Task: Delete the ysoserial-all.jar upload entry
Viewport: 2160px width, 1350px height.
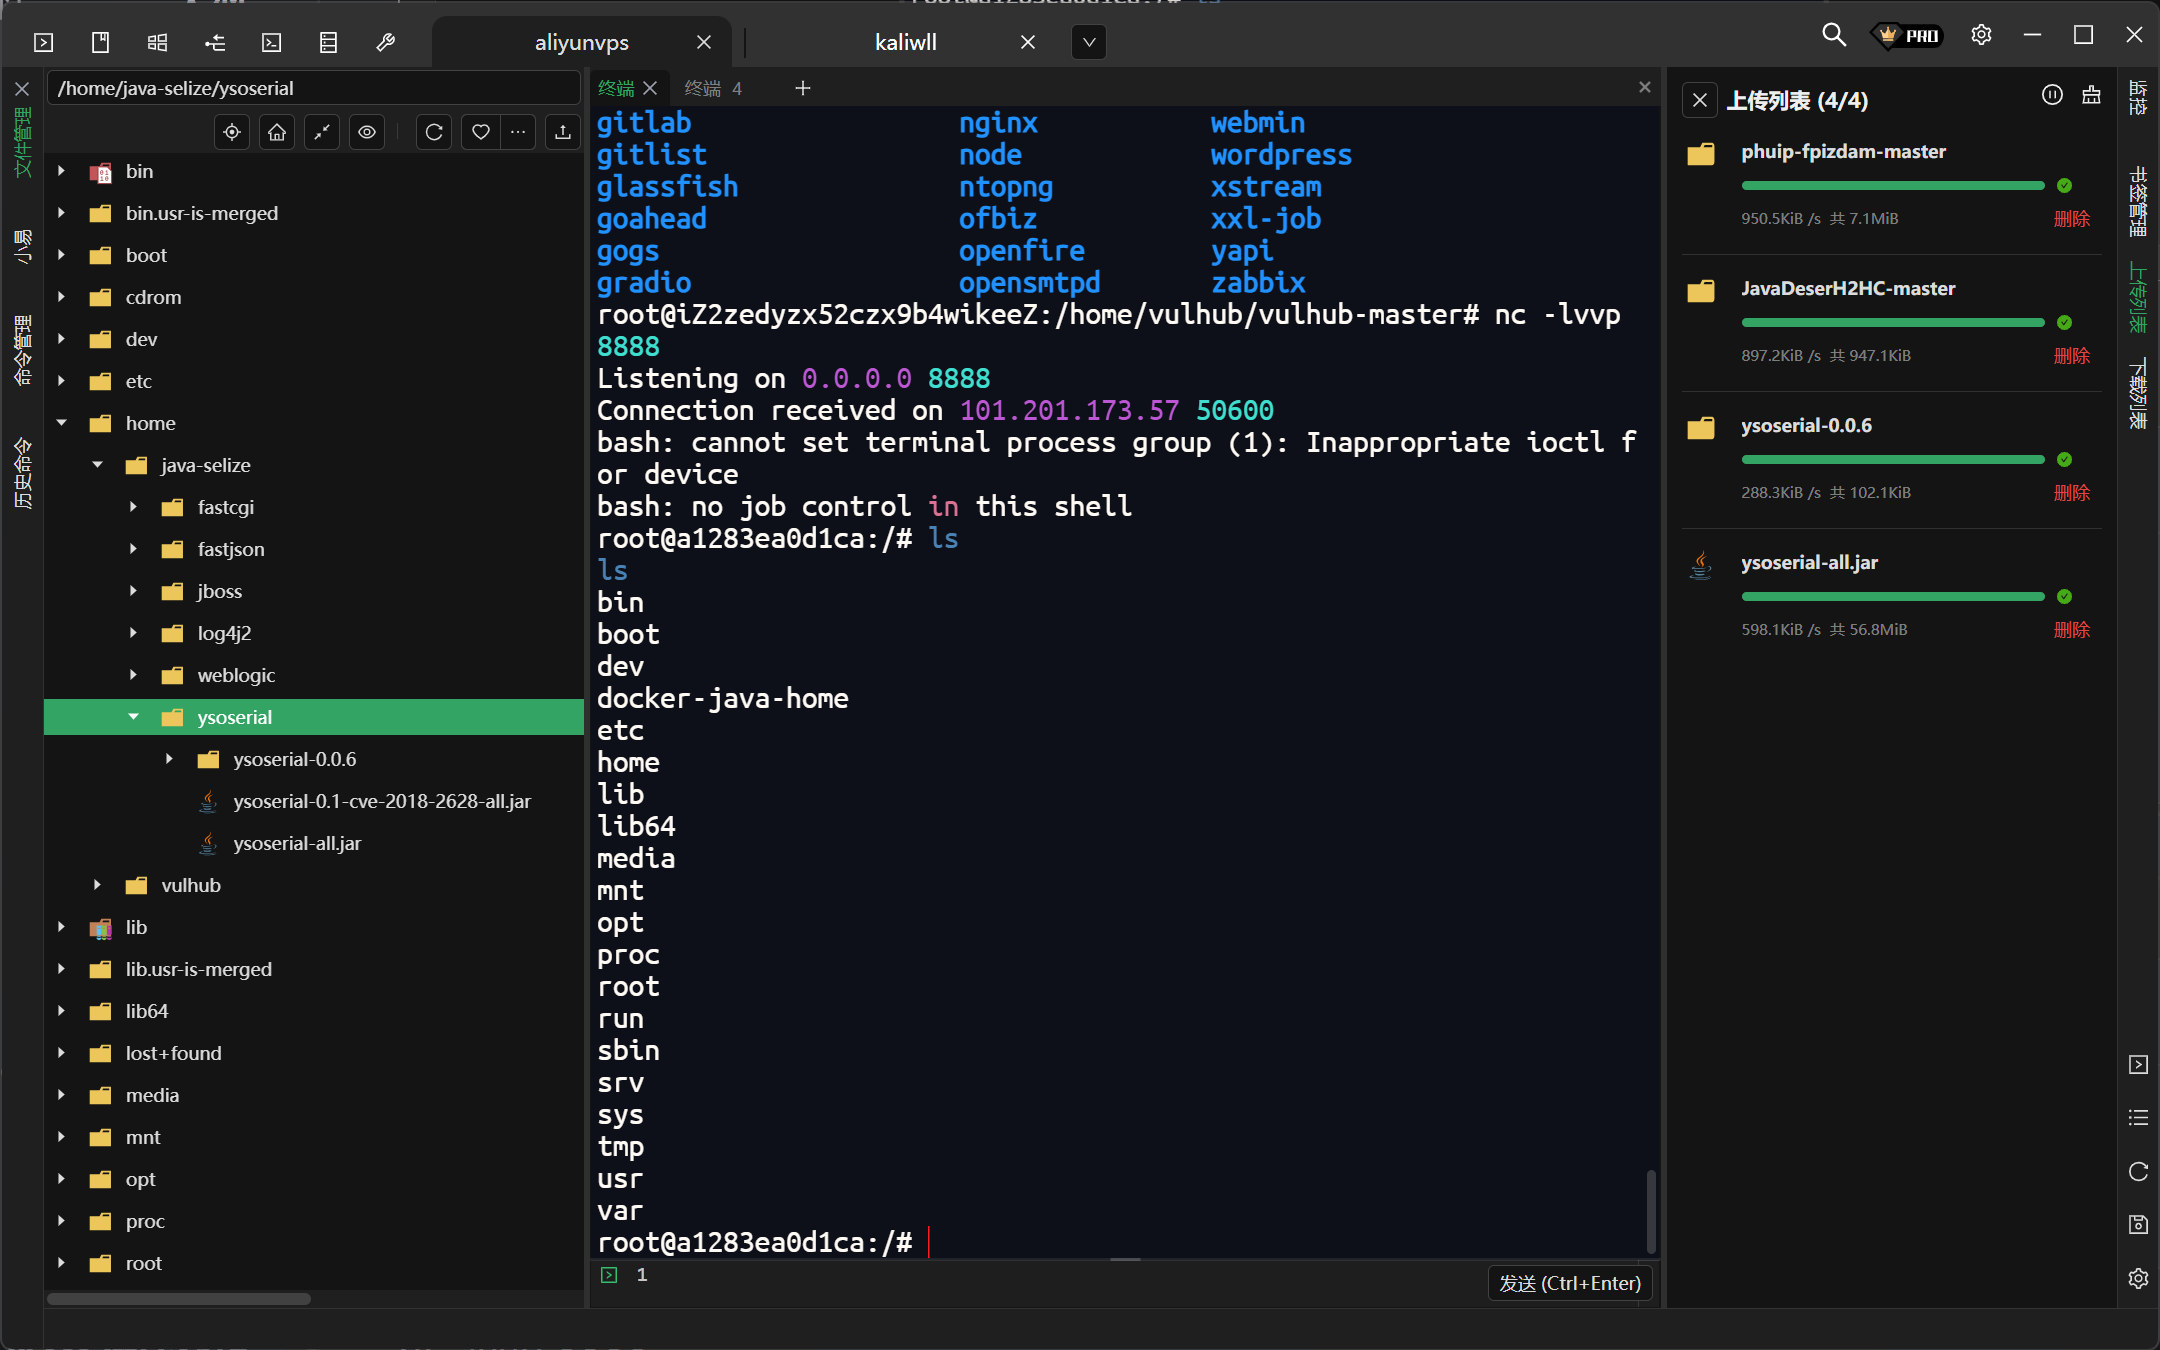Action: 2071,630
